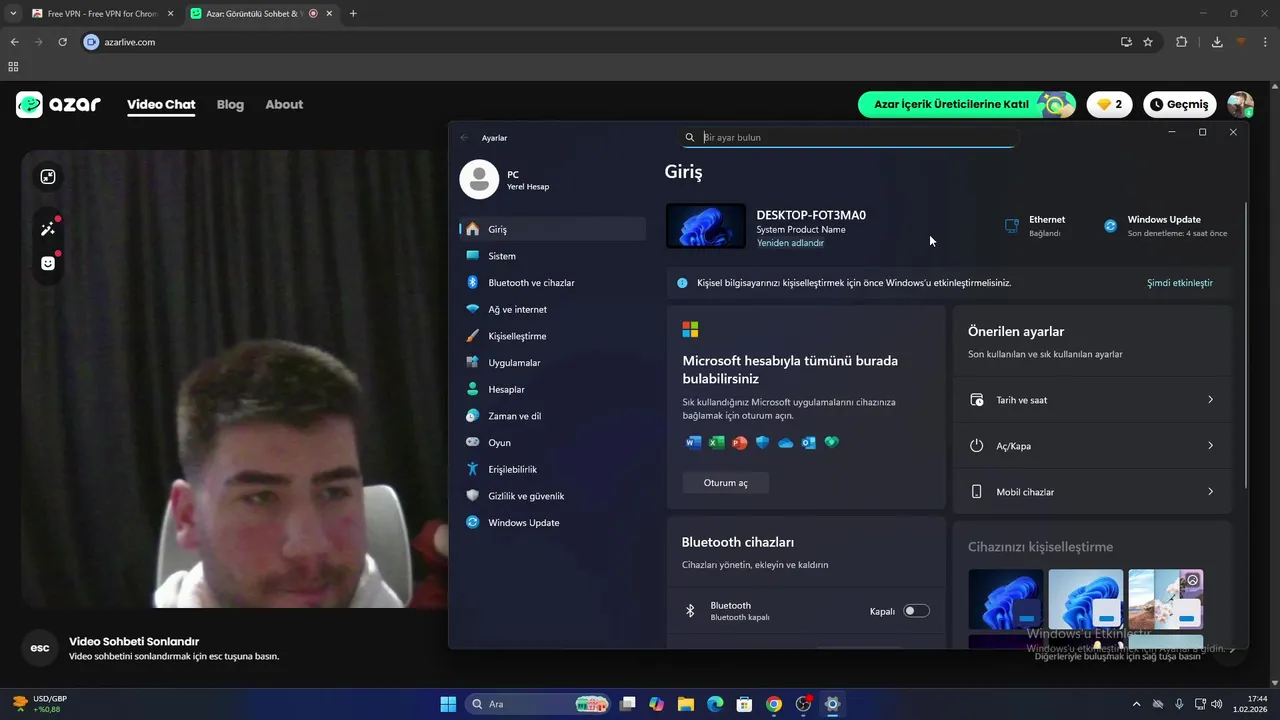Select Windows Update in the Settings sidebar
The height and width of the screenshot is (720, 1280).
[552, 523]
